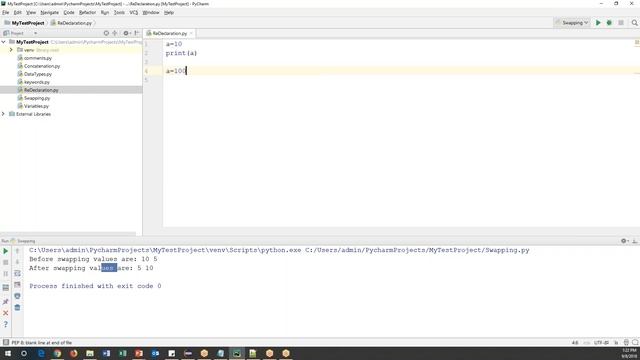
Task: Hide the Project panel with hide icon
Action: click(136, 33)
